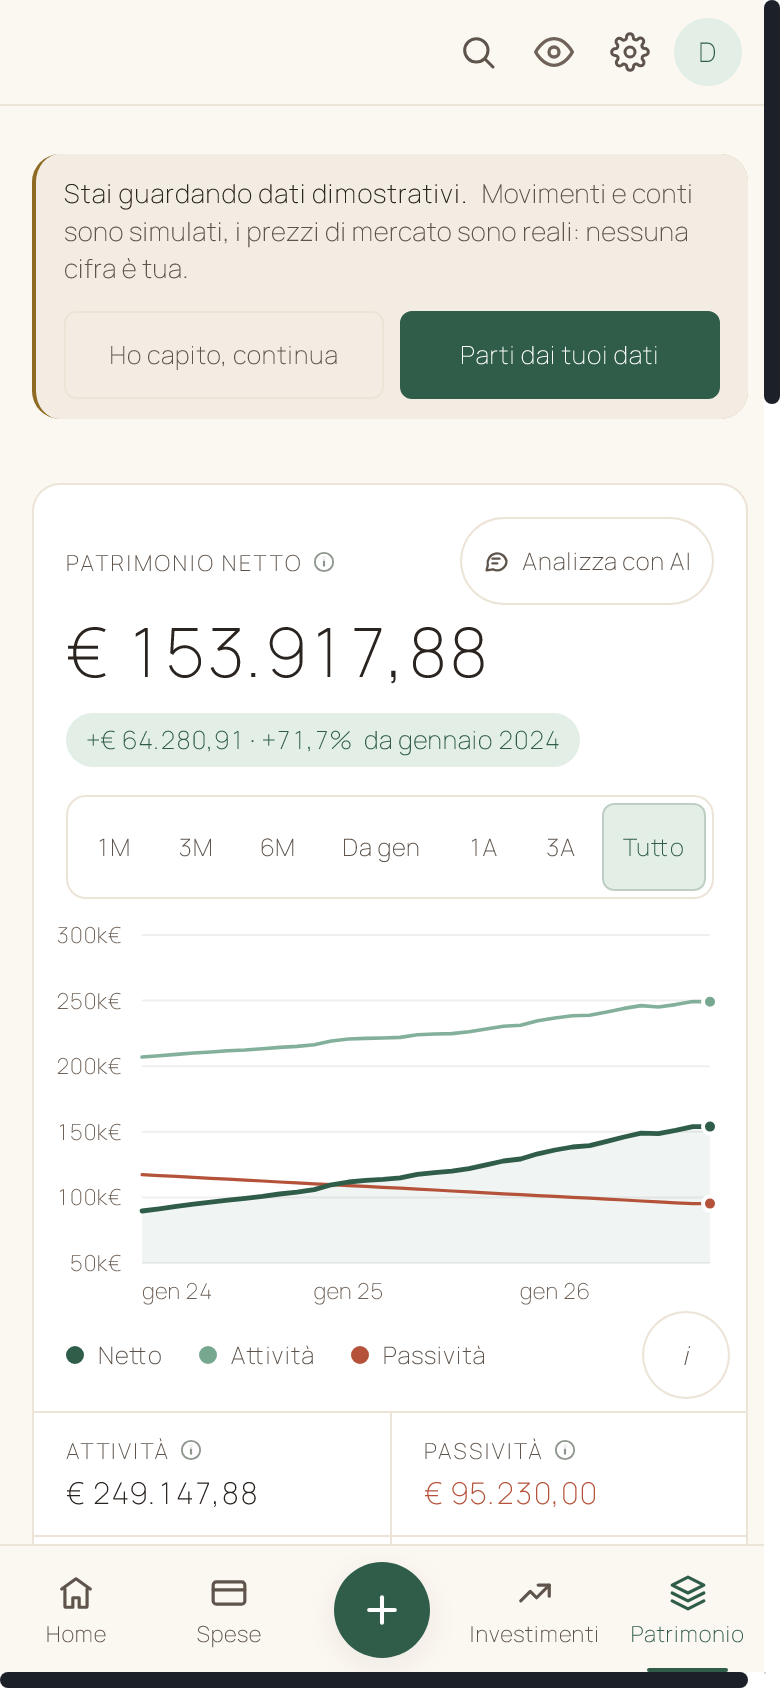Toggle the Attività legend series

pyautogui.click(x=257, y=1355)
